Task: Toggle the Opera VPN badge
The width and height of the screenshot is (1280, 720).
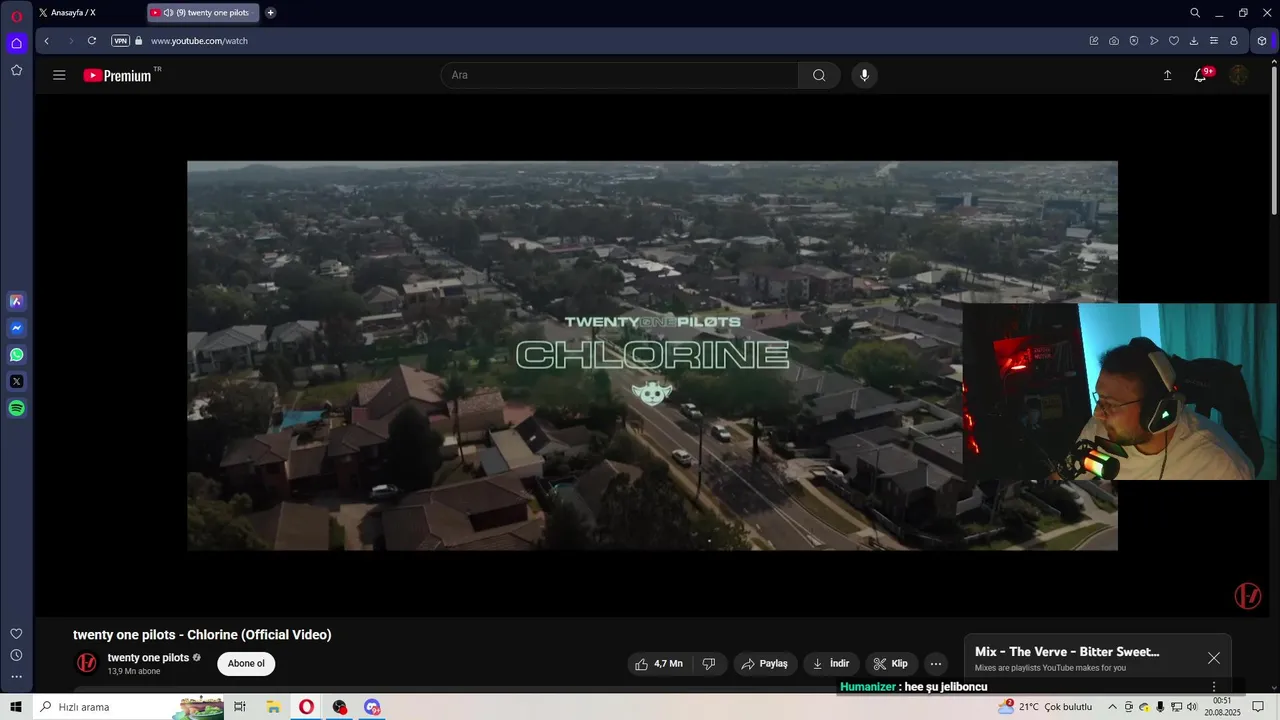Action: (x=120, y=41)
